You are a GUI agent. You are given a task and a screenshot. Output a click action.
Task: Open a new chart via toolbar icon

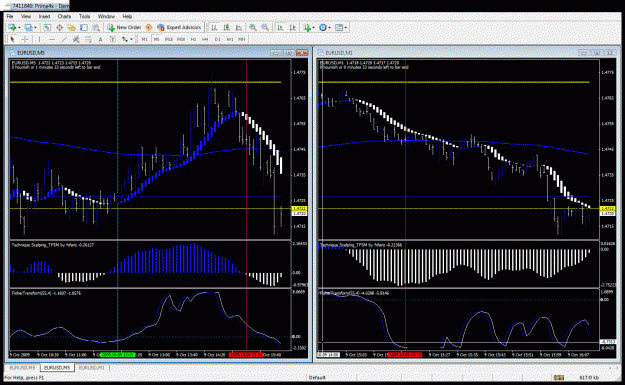(12, 28)
